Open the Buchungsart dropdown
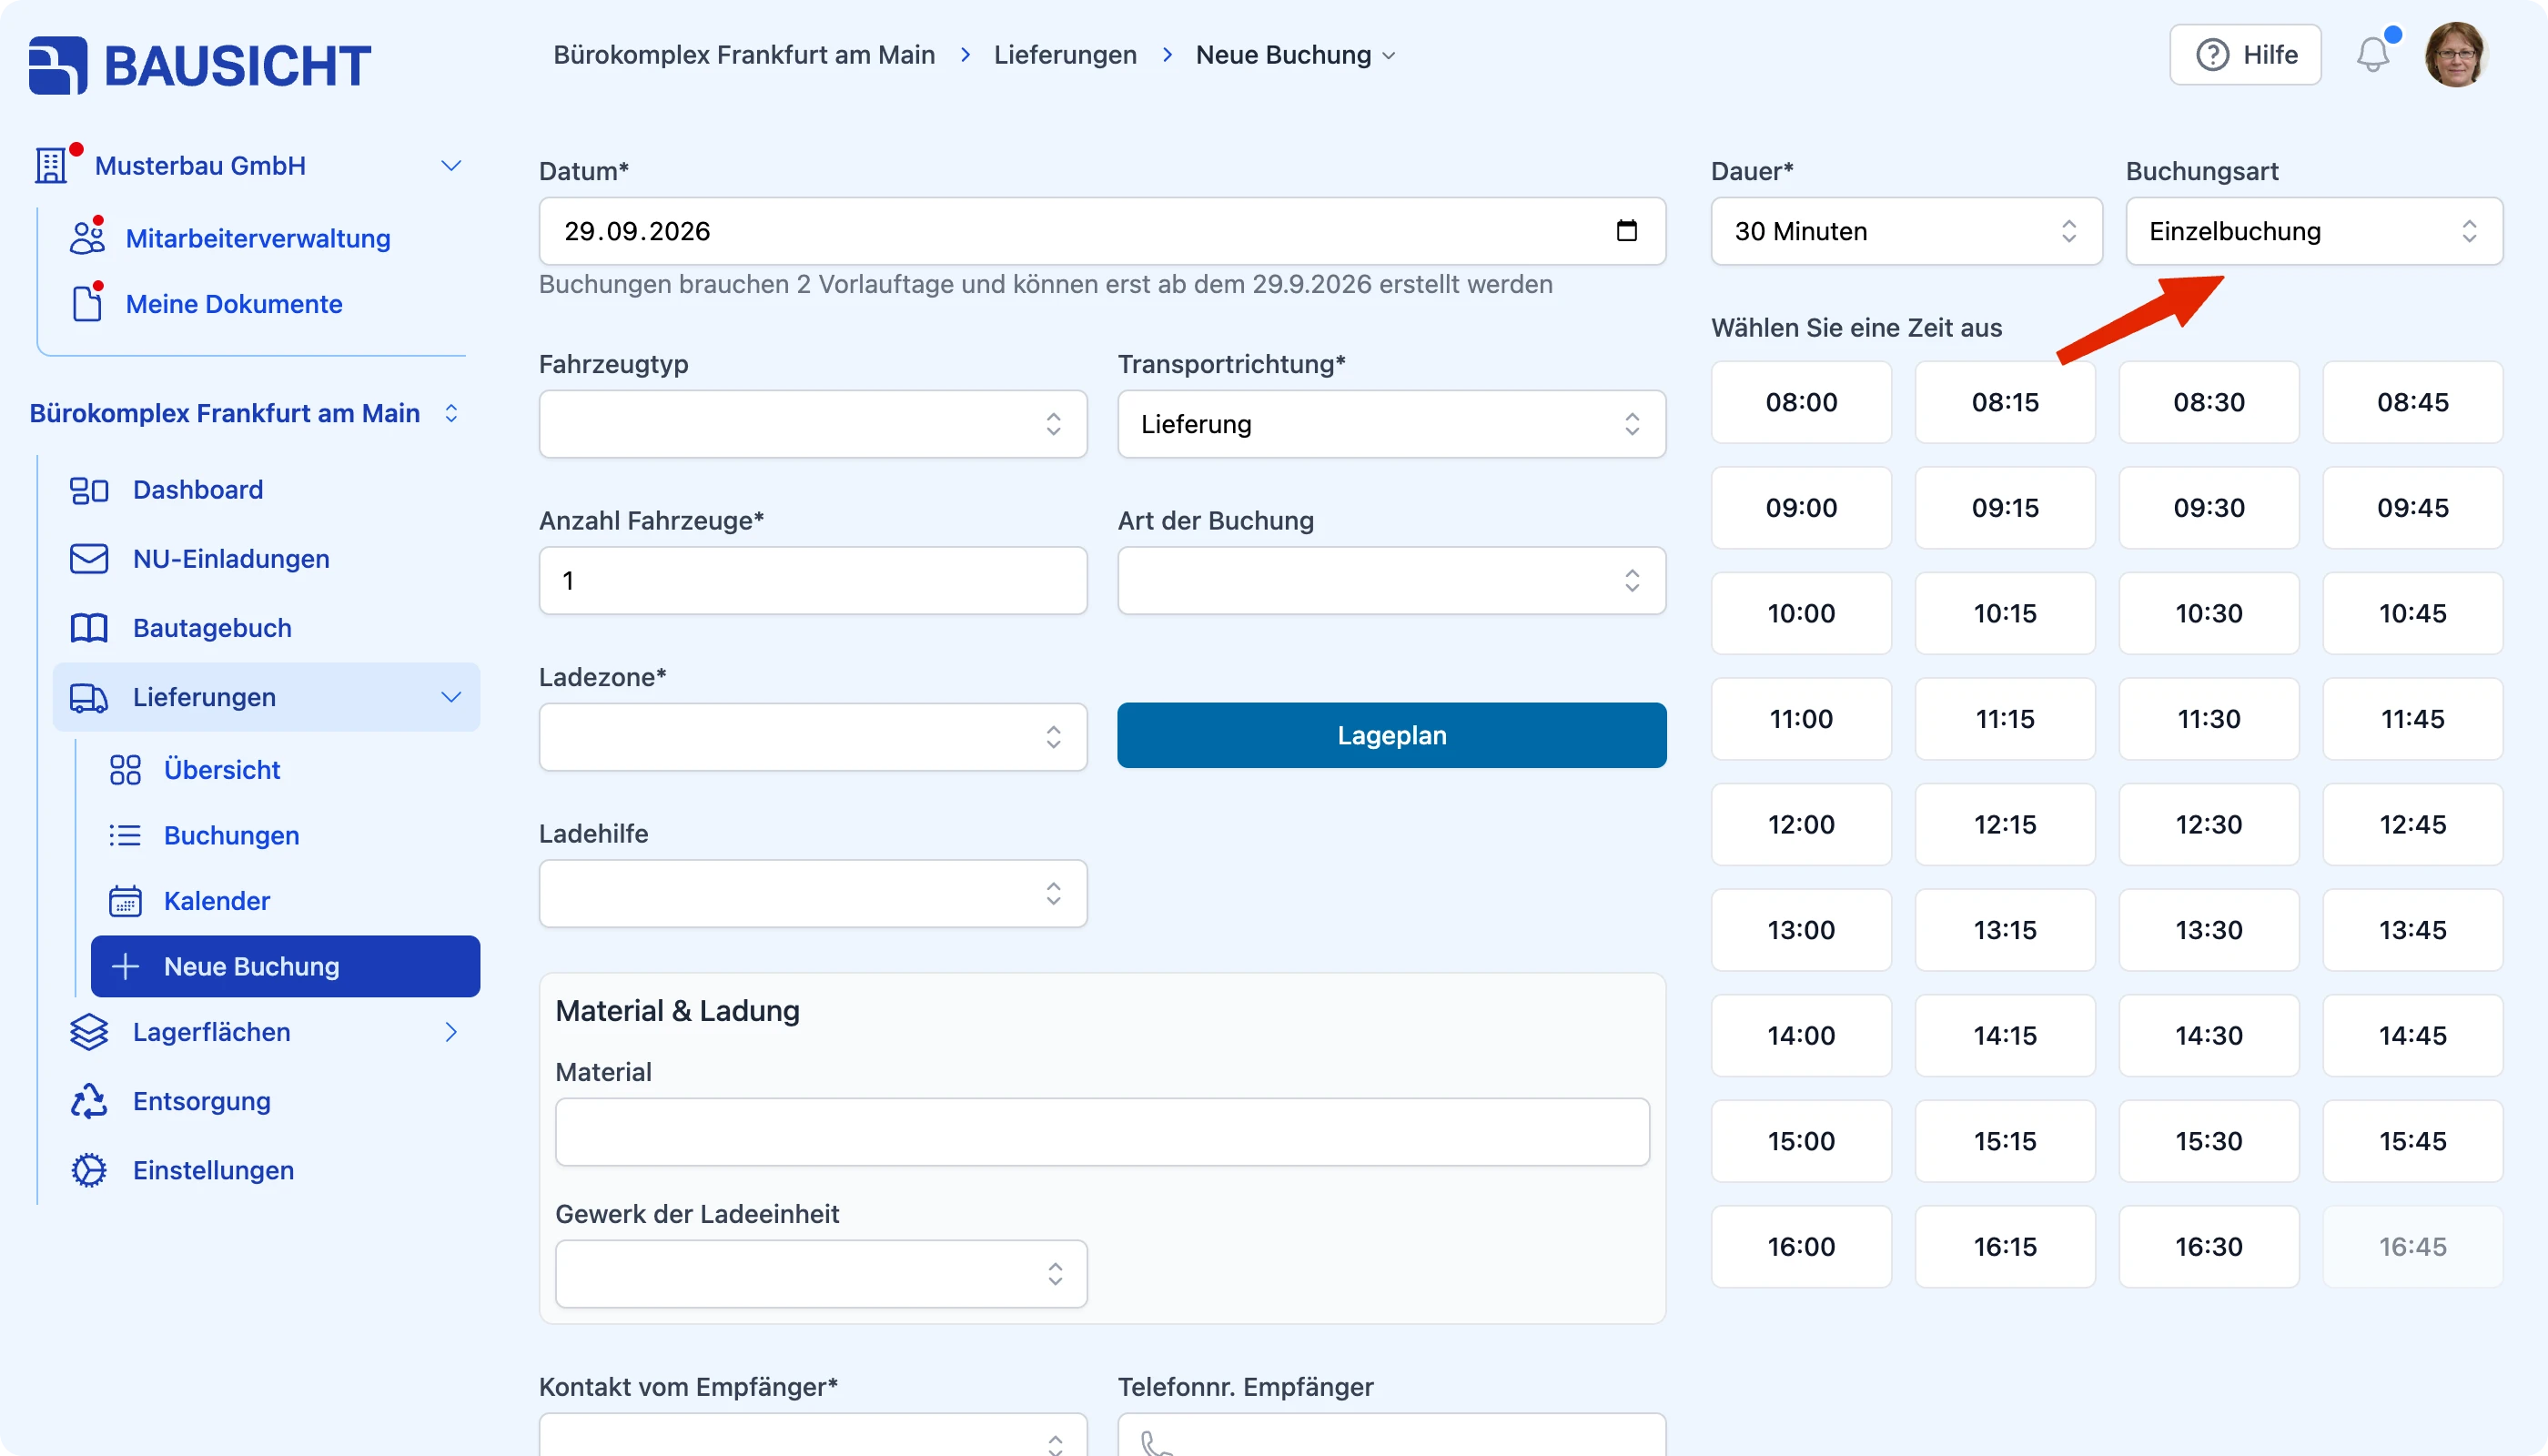The height and width of the screenshot is (1456, 2548). coord(2314,231)
